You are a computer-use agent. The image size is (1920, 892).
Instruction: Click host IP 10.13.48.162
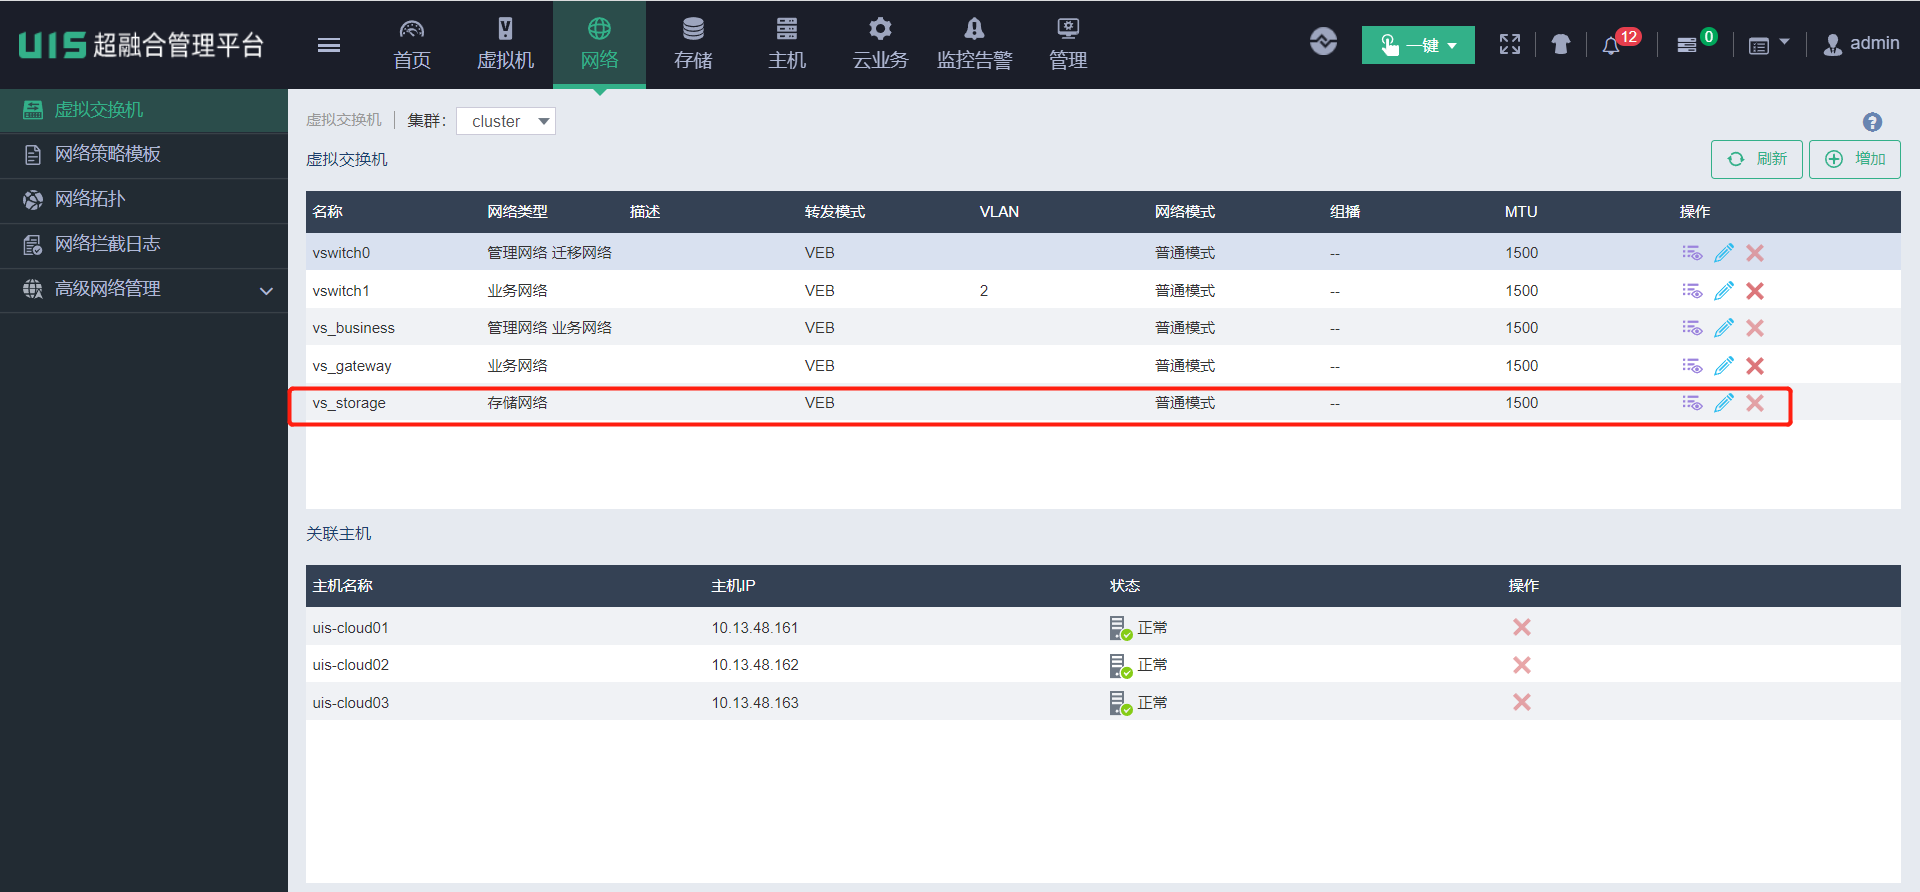tap(755, 665)
